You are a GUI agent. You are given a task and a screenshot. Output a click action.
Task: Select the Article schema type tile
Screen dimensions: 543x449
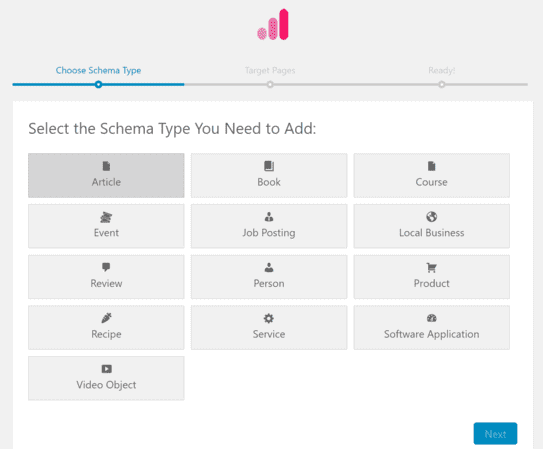click(106, 175)
